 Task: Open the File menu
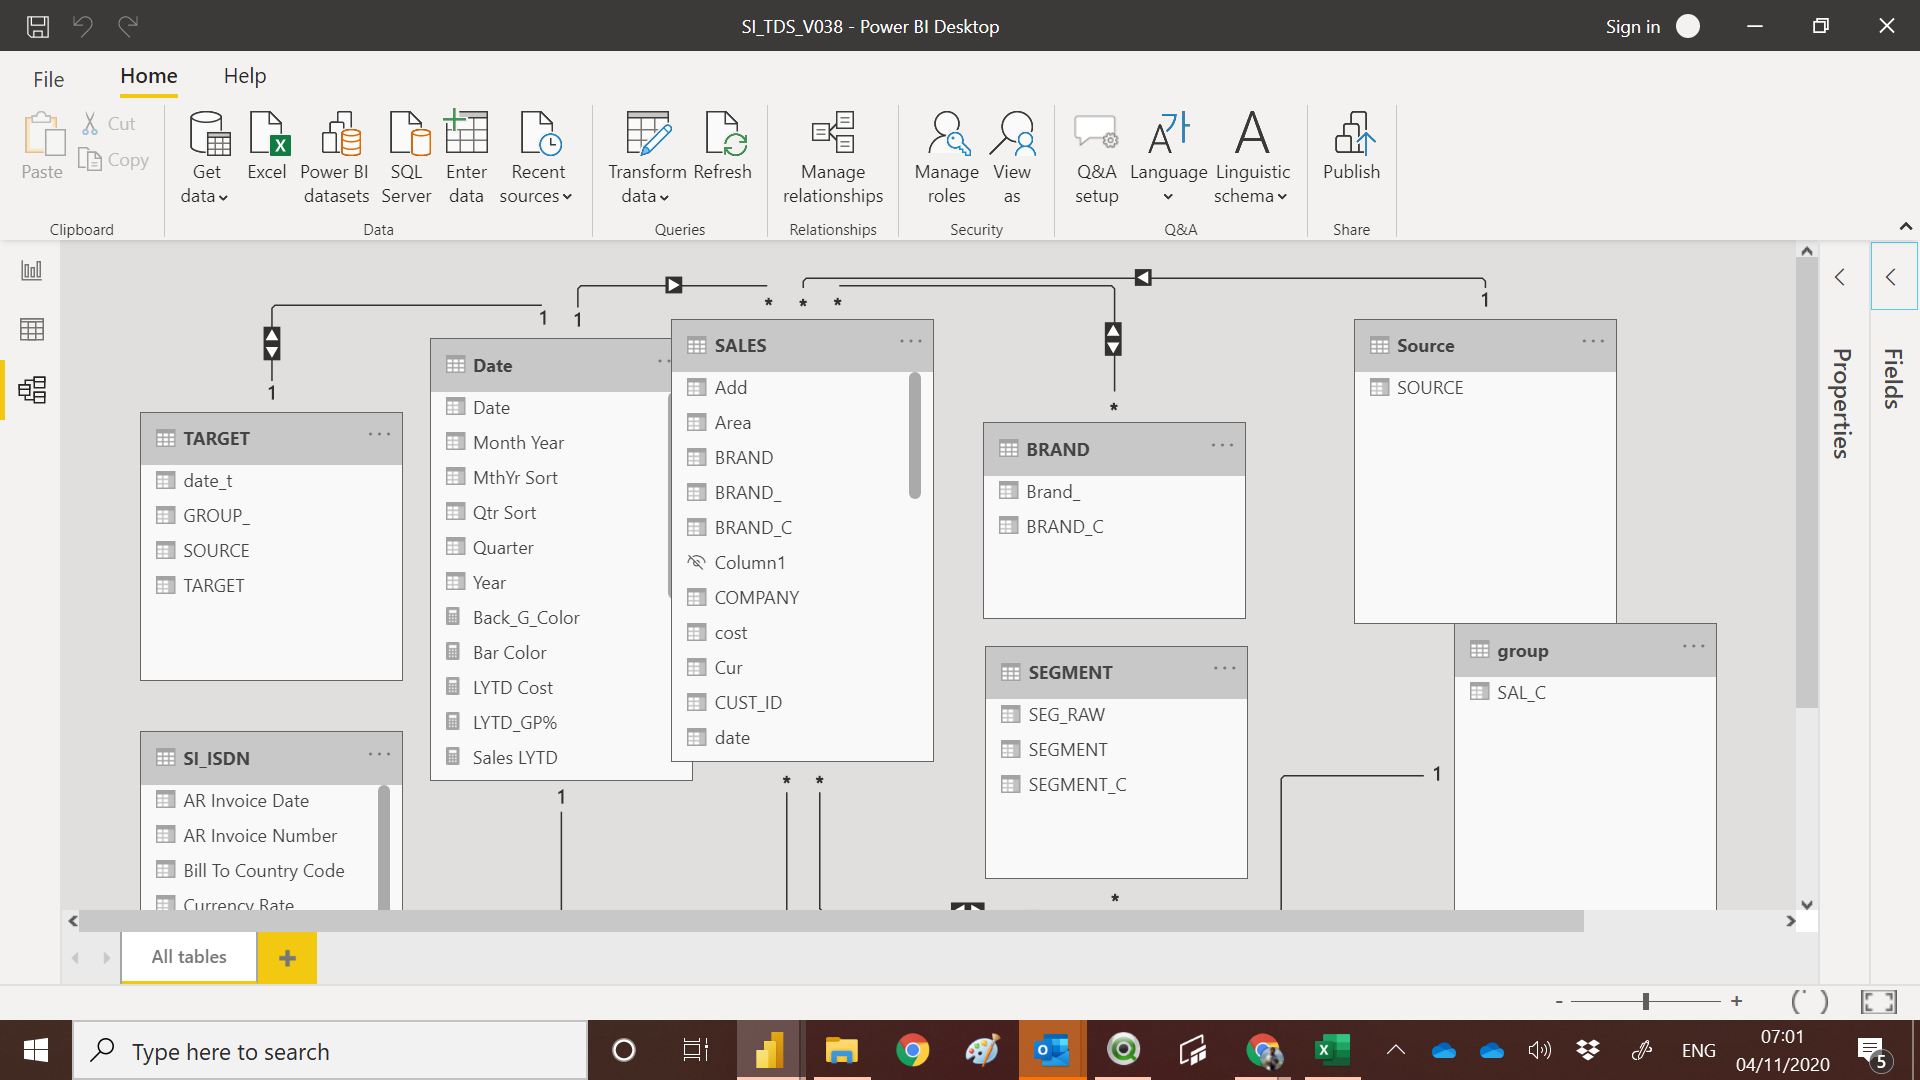(x=48, y=79)
